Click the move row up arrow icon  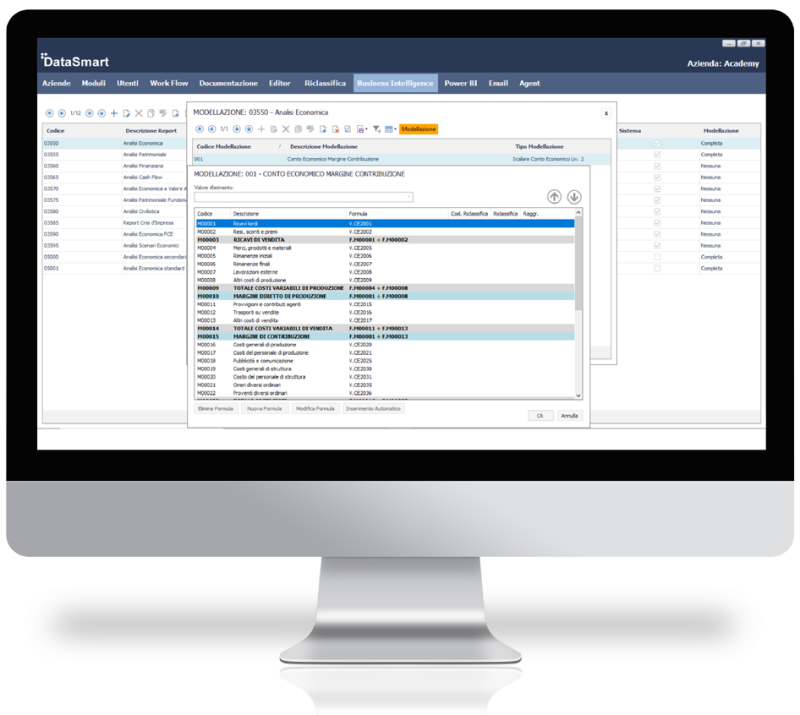click(x=555, y=196)
